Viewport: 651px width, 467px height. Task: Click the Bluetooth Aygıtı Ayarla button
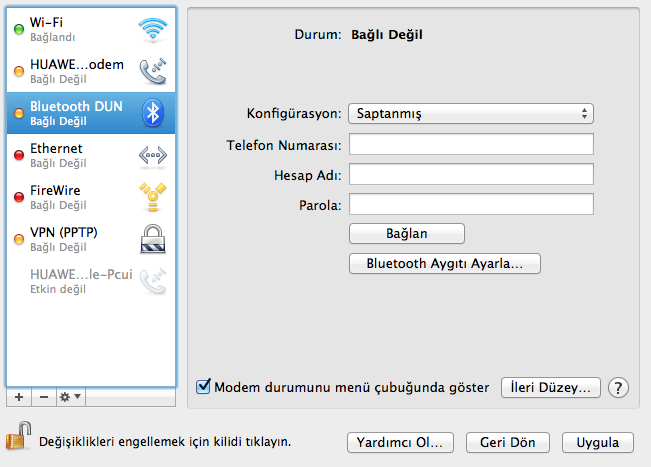point(445,264)
